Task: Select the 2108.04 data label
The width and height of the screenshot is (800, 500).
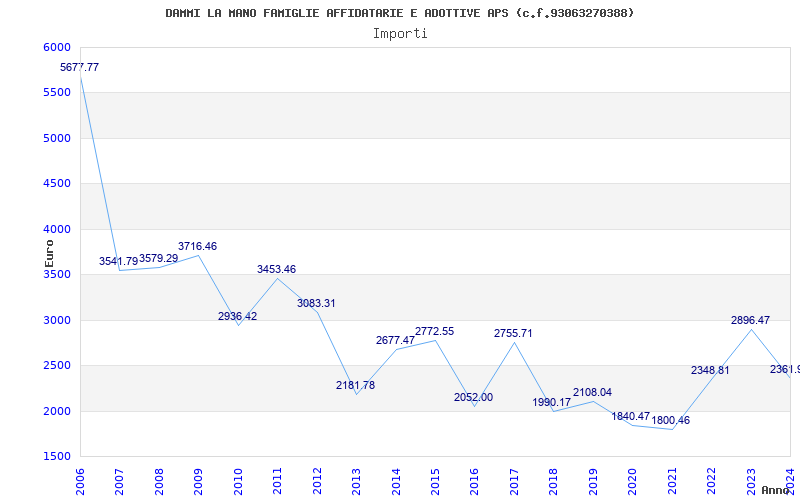Action: pos(592,392)
